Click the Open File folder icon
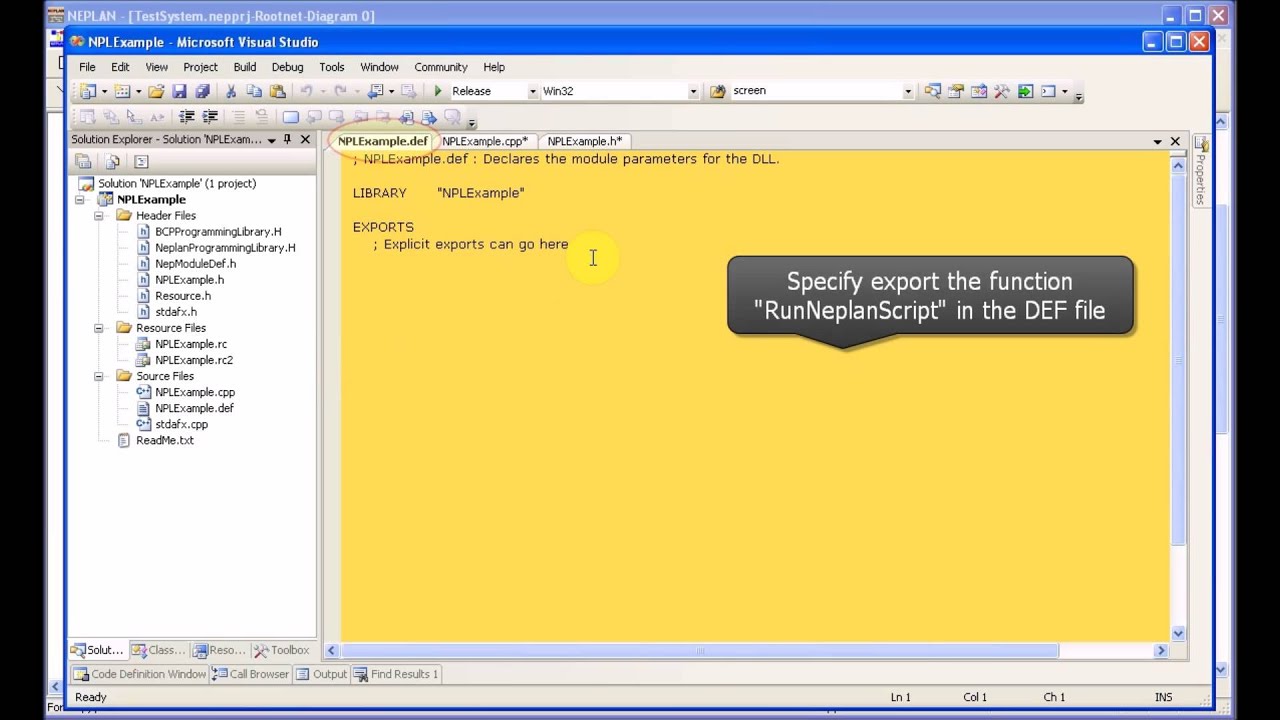The height and width of the screenshot is (720, 1280). [156, 91]
